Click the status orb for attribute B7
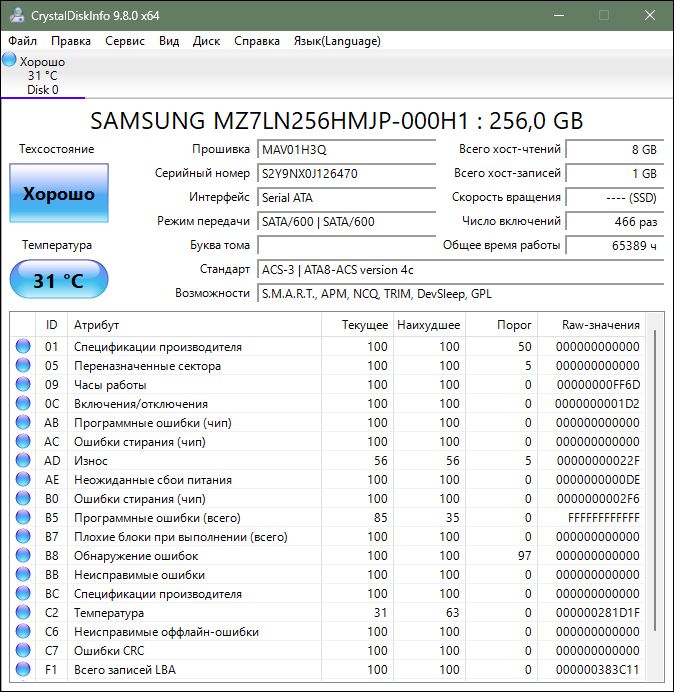674x692 pixels. point(23,536)
